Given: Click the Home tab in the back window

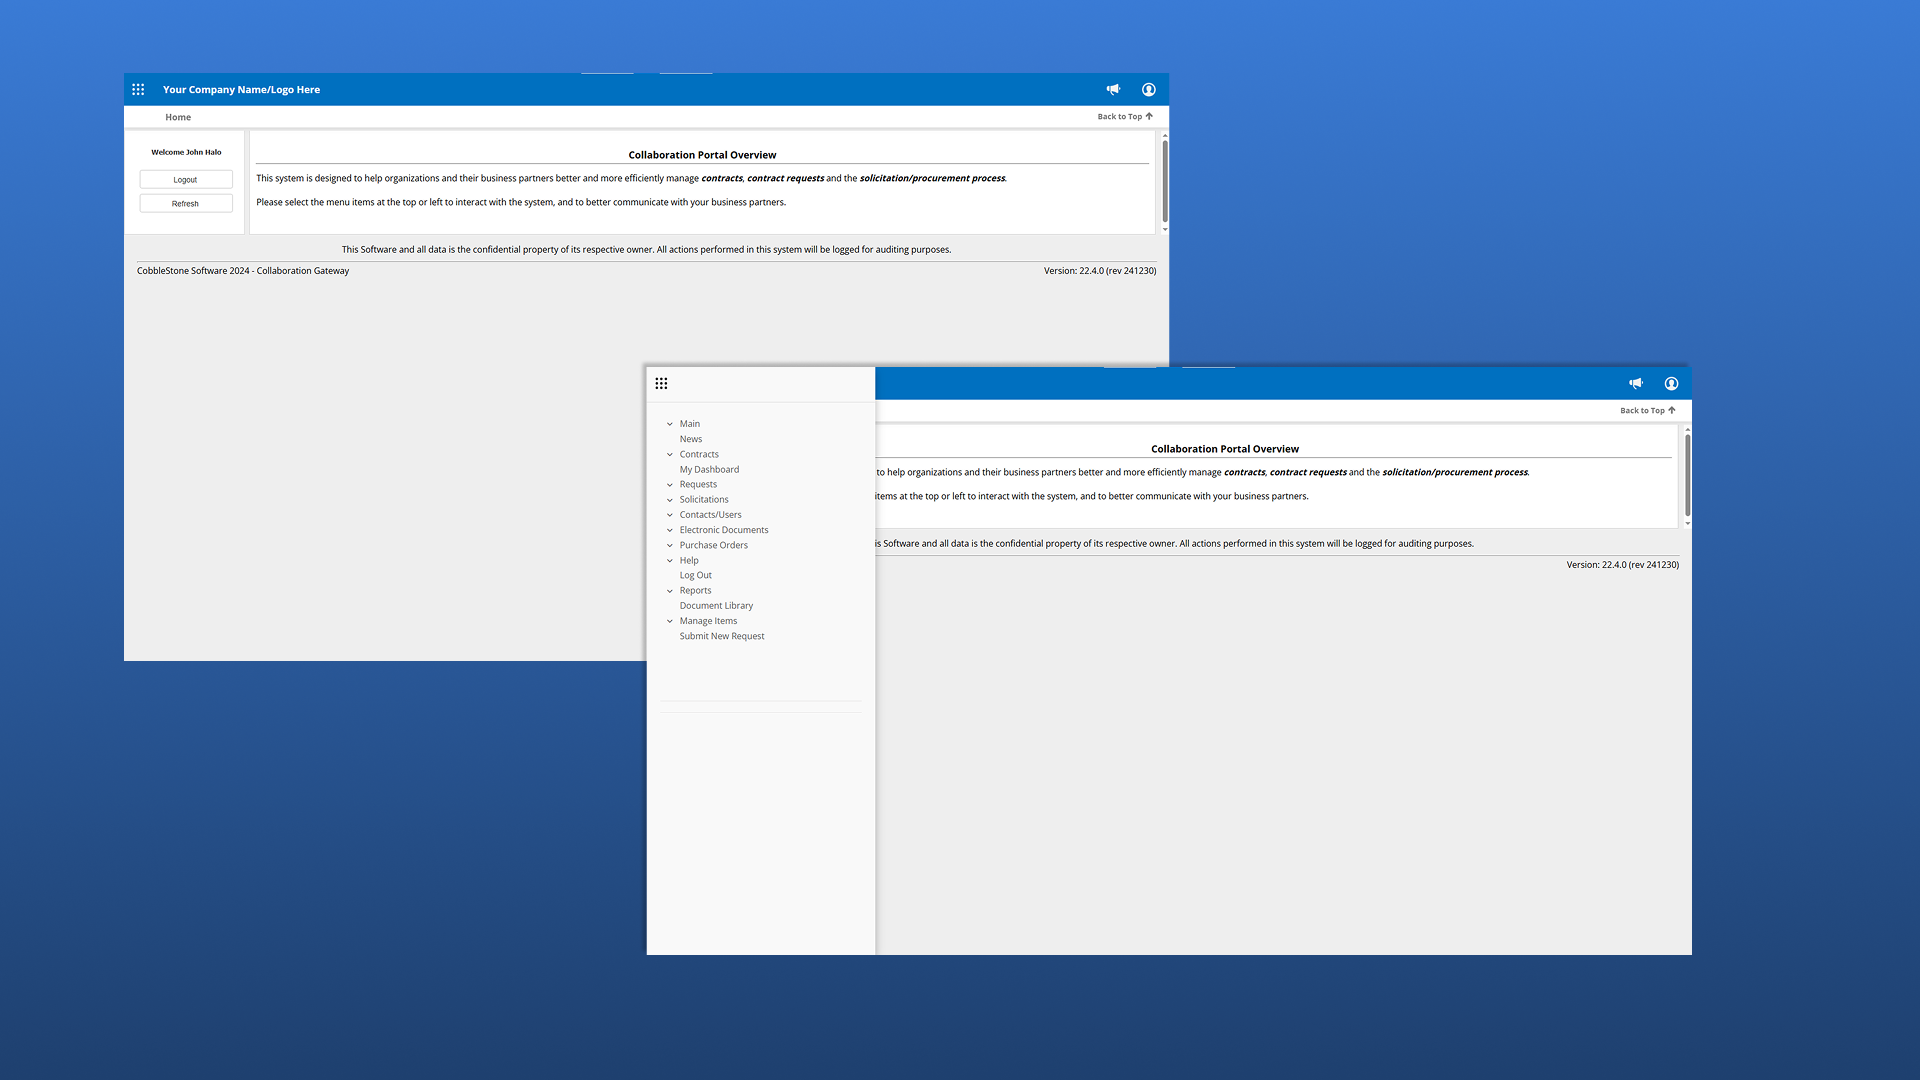Looking at the screenshot, I should 178,117.
